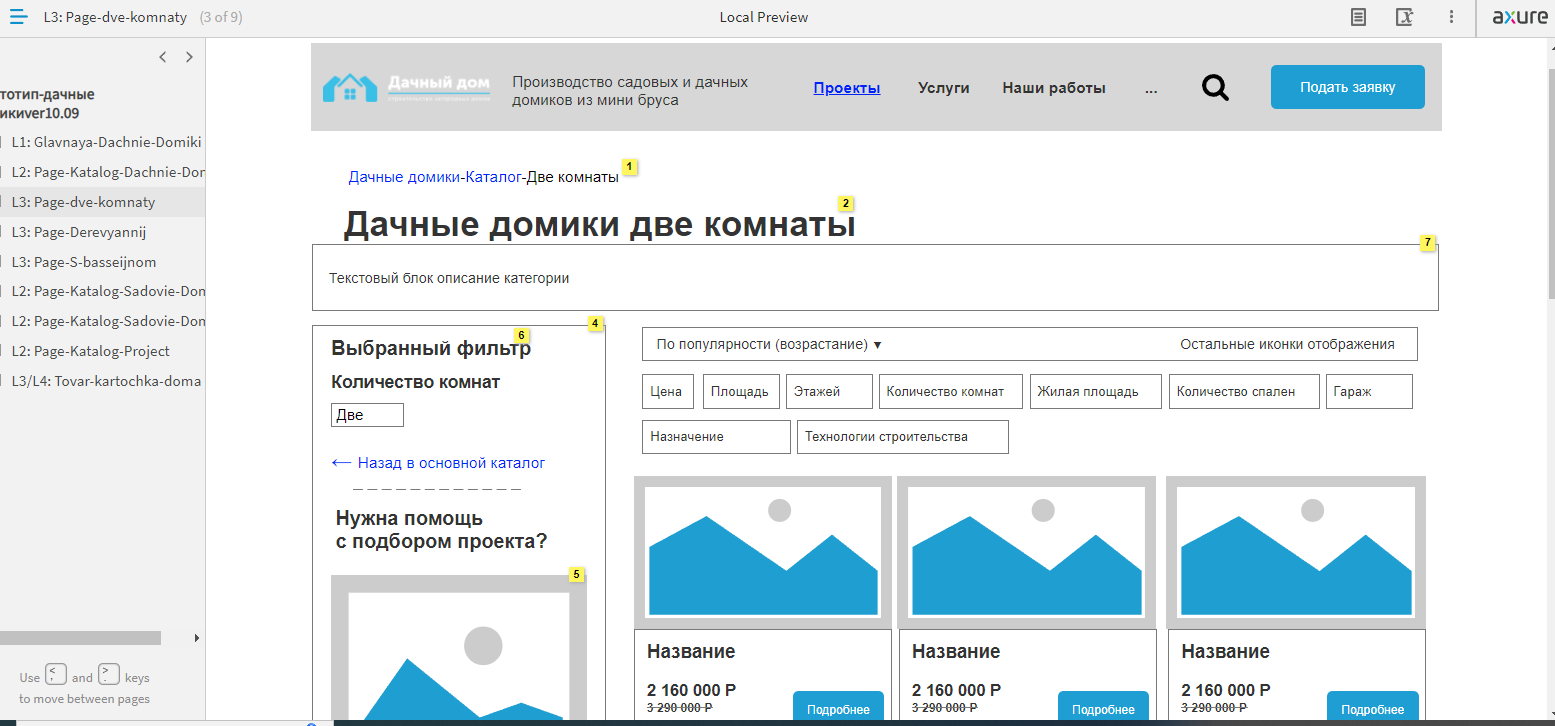Open the Этажей filter box

[x=829, y=392]
